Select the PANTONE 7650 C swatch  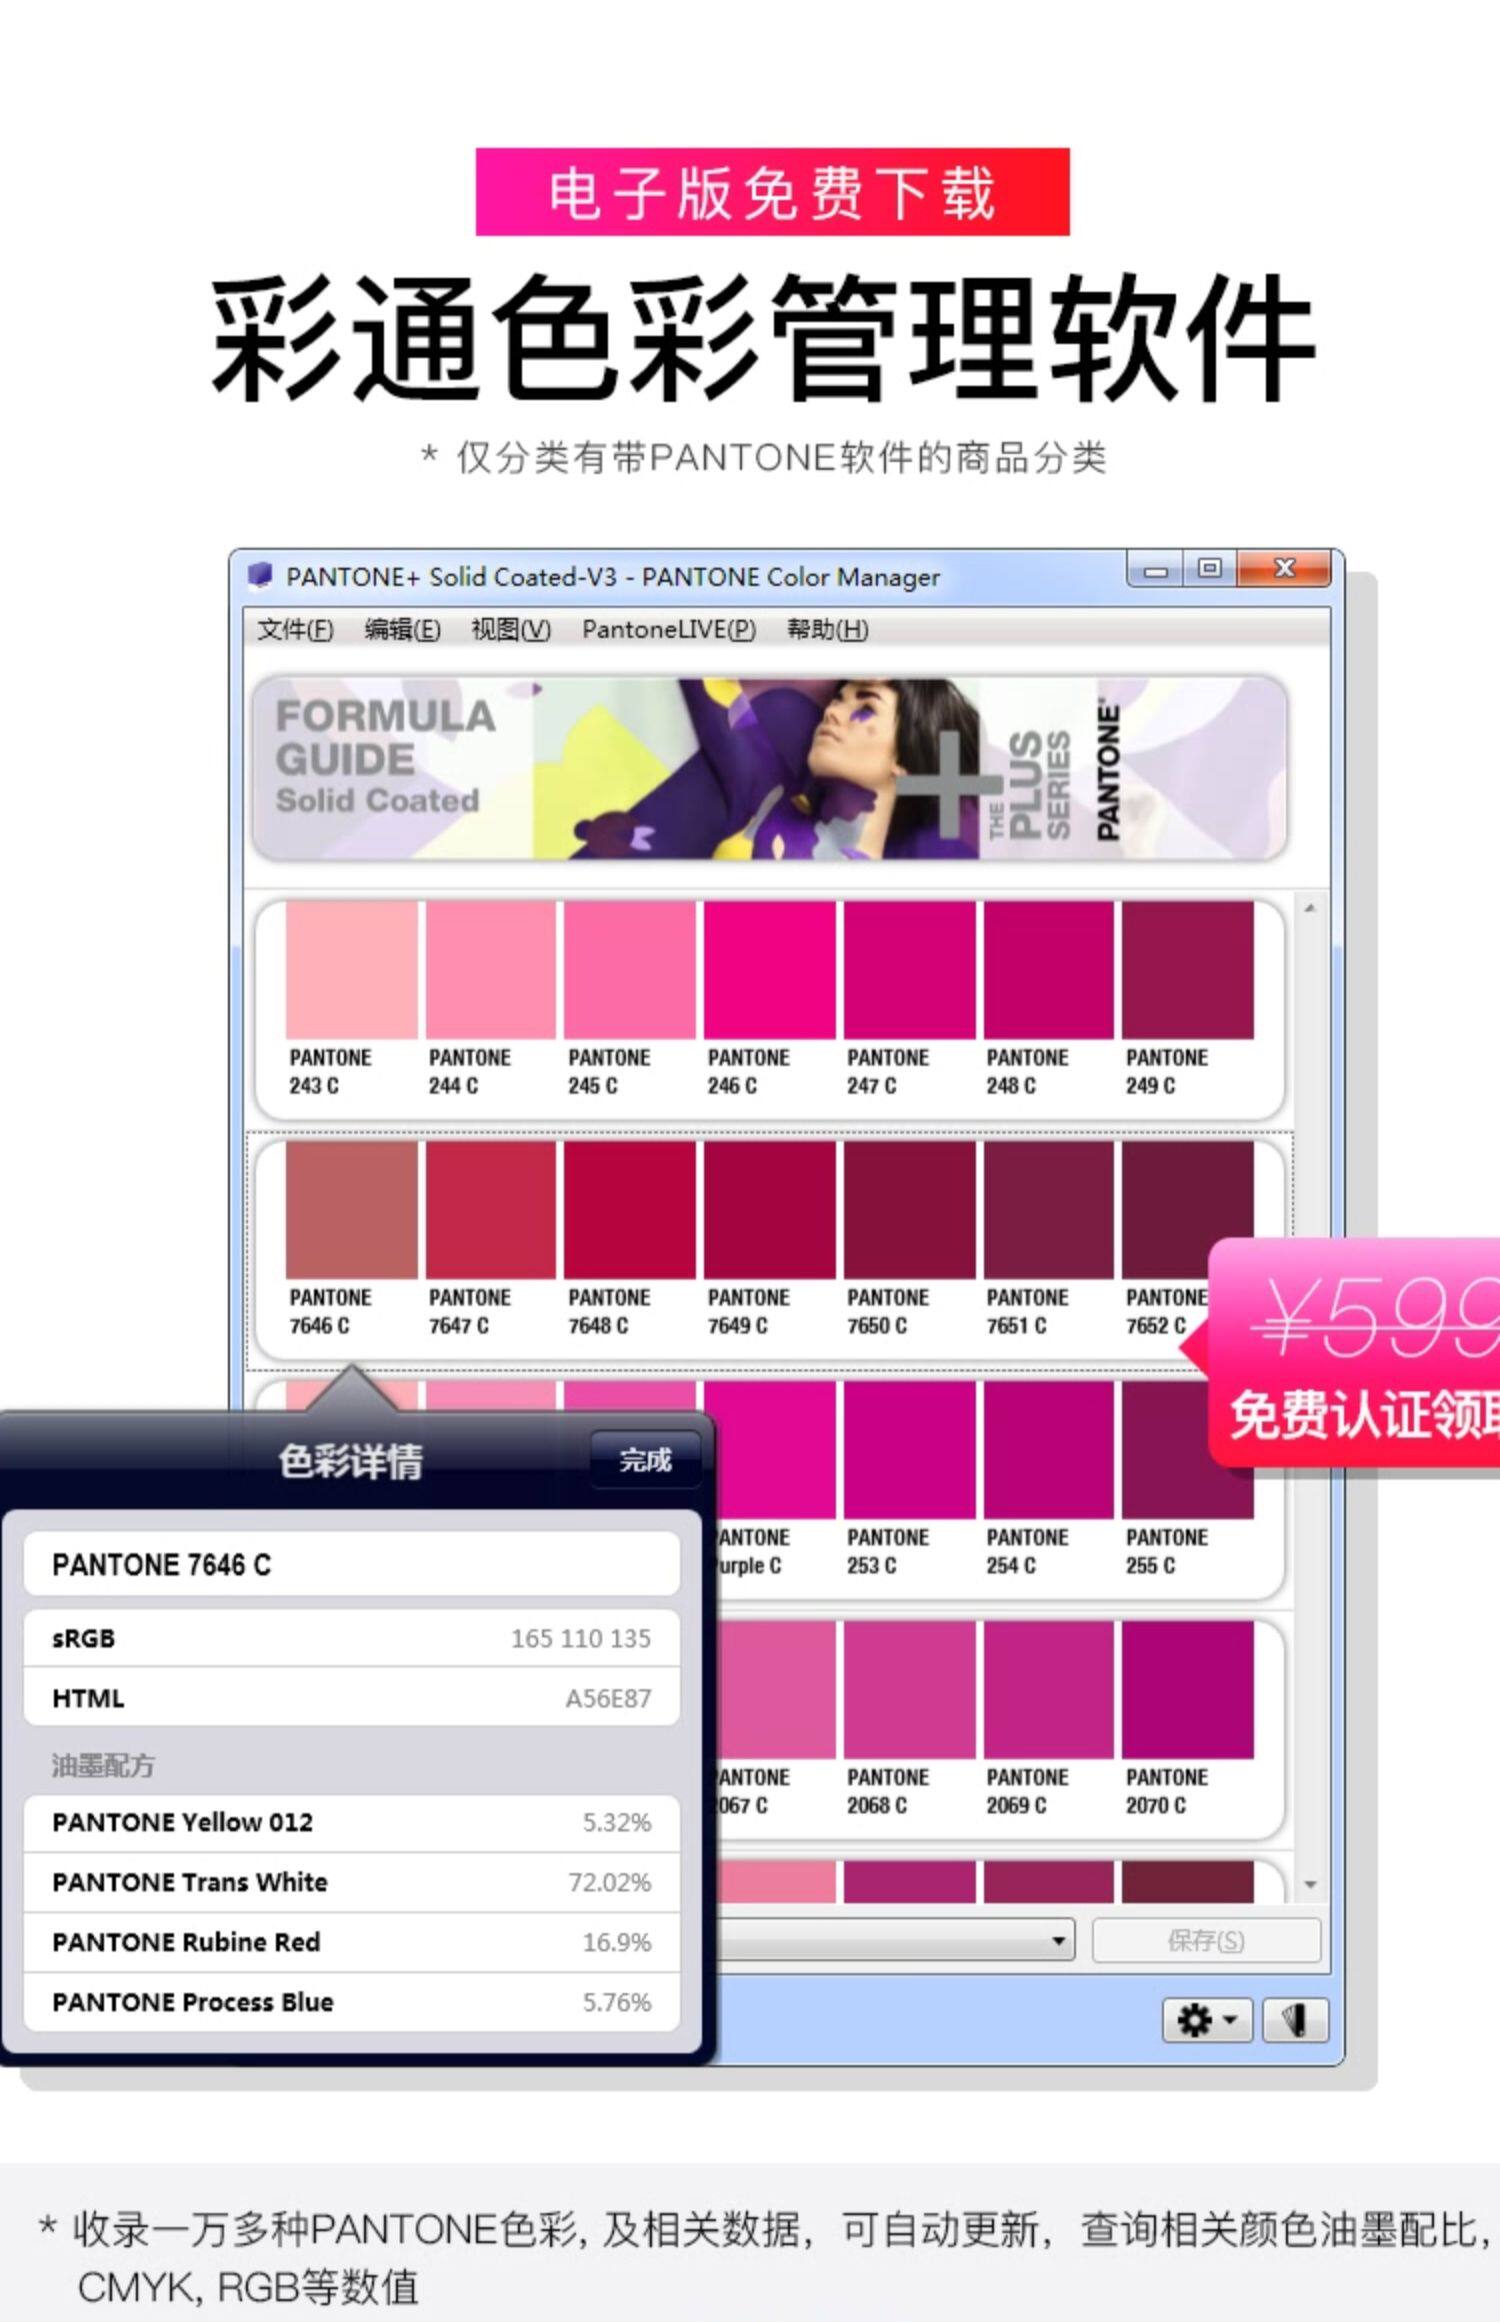pyautogui.click(x=909, y=1210)
